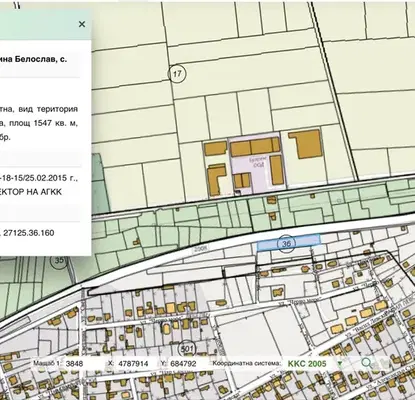The width and height of the screenshot is (415, 400).
Task: Click the panel line mentioning АГКК
Action: 31,192
